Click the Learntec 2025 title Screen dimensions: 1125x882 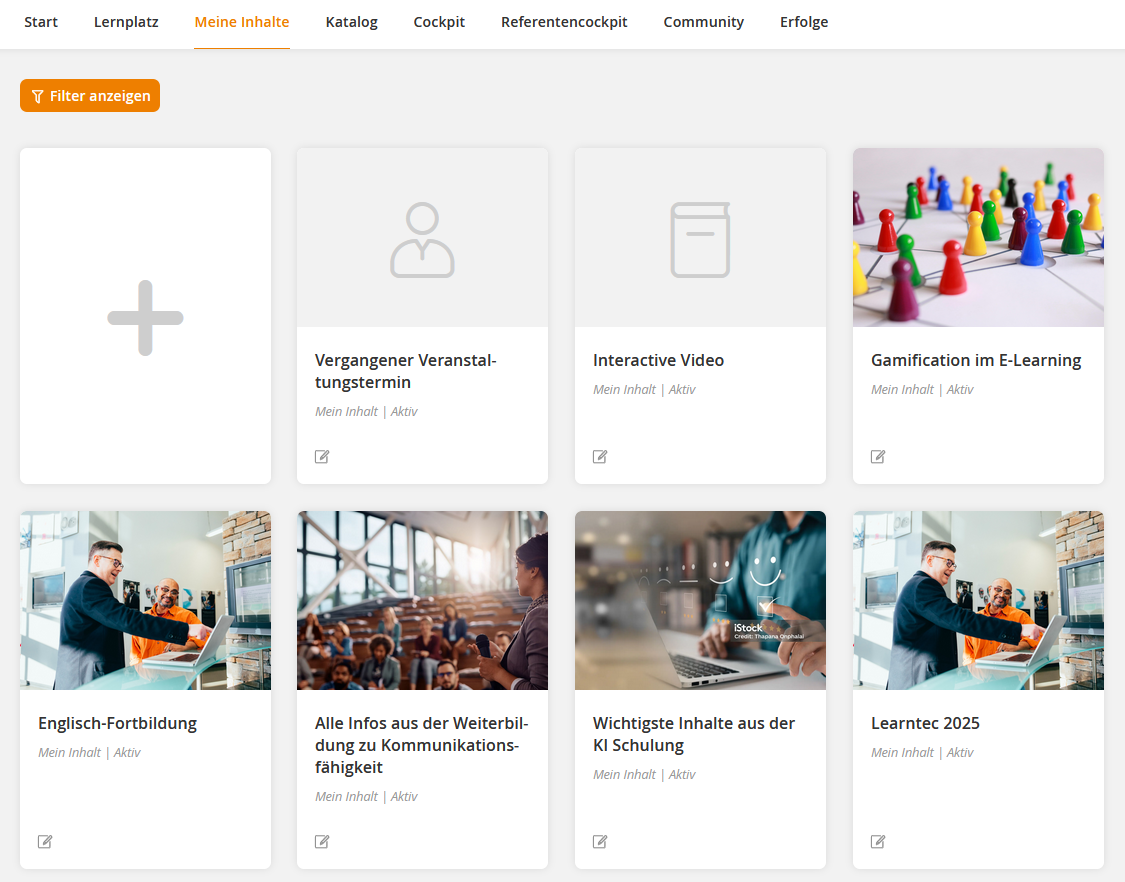[925, 723]
